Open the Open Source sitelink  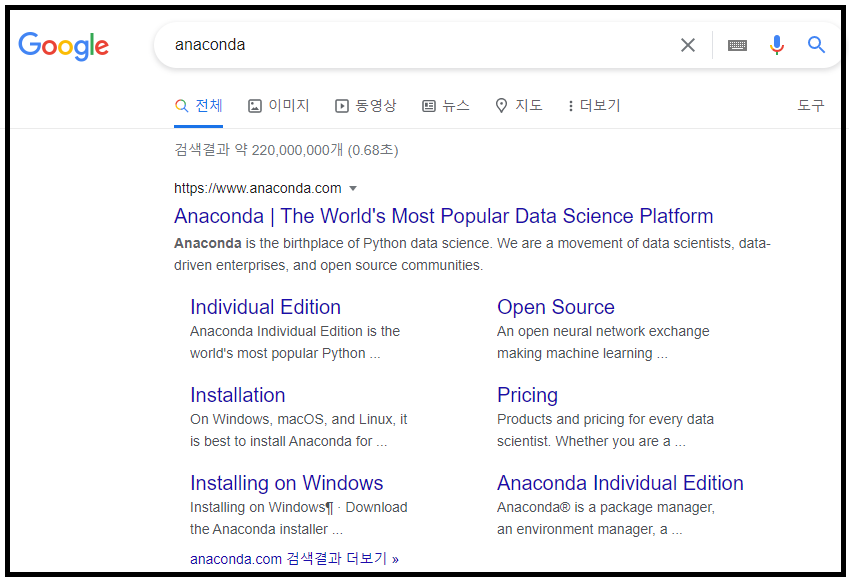point(556,307)
